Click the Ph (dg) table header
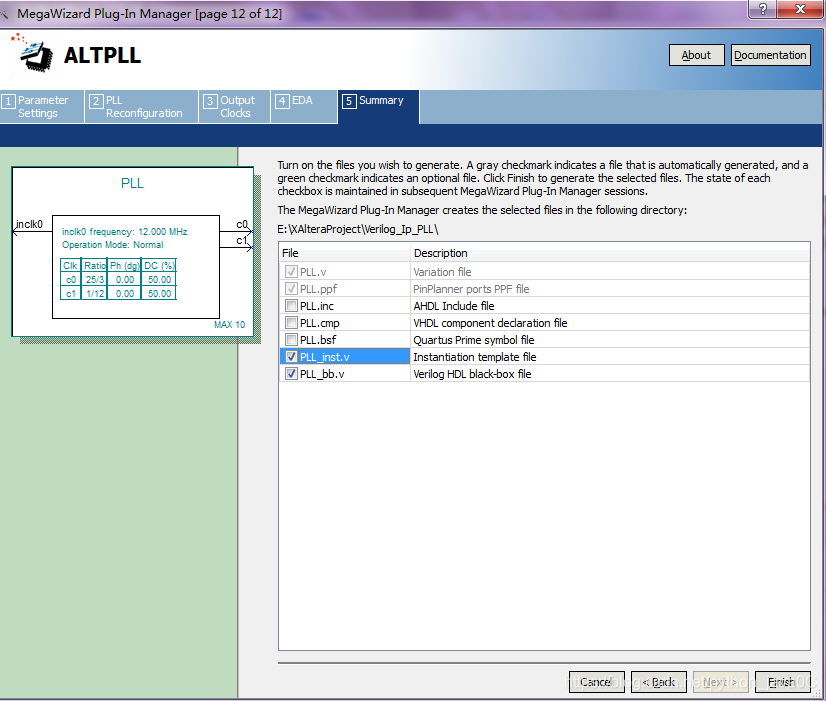Image resolution: width=826 pixels, height=701 pixels. pos(125,265)
